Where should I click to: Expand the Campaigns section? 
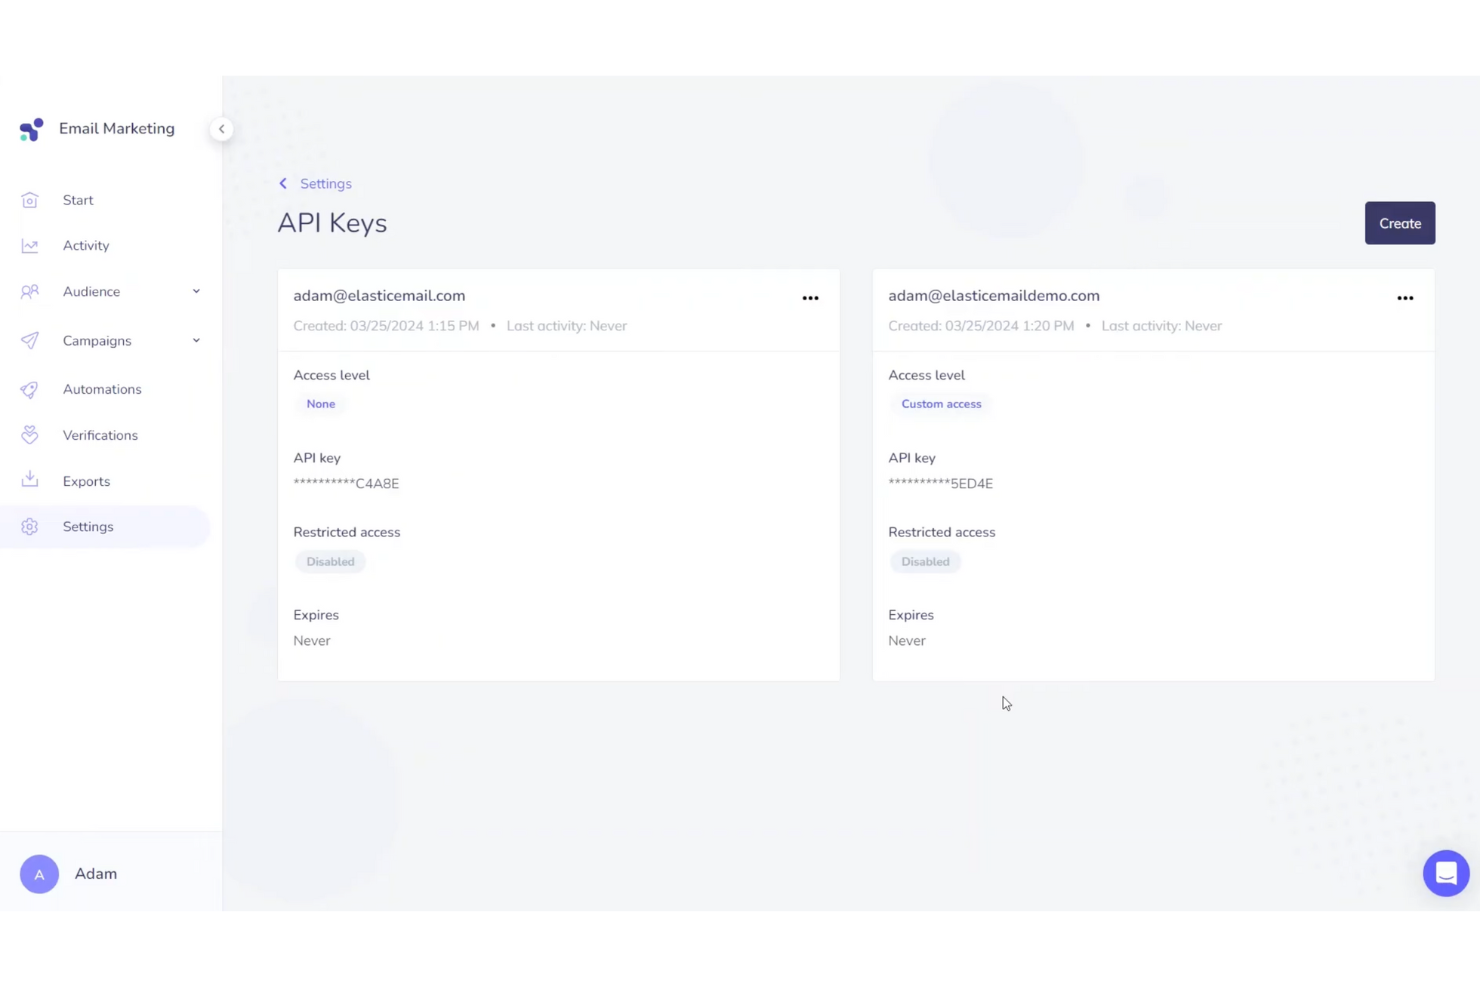[196, 340]
